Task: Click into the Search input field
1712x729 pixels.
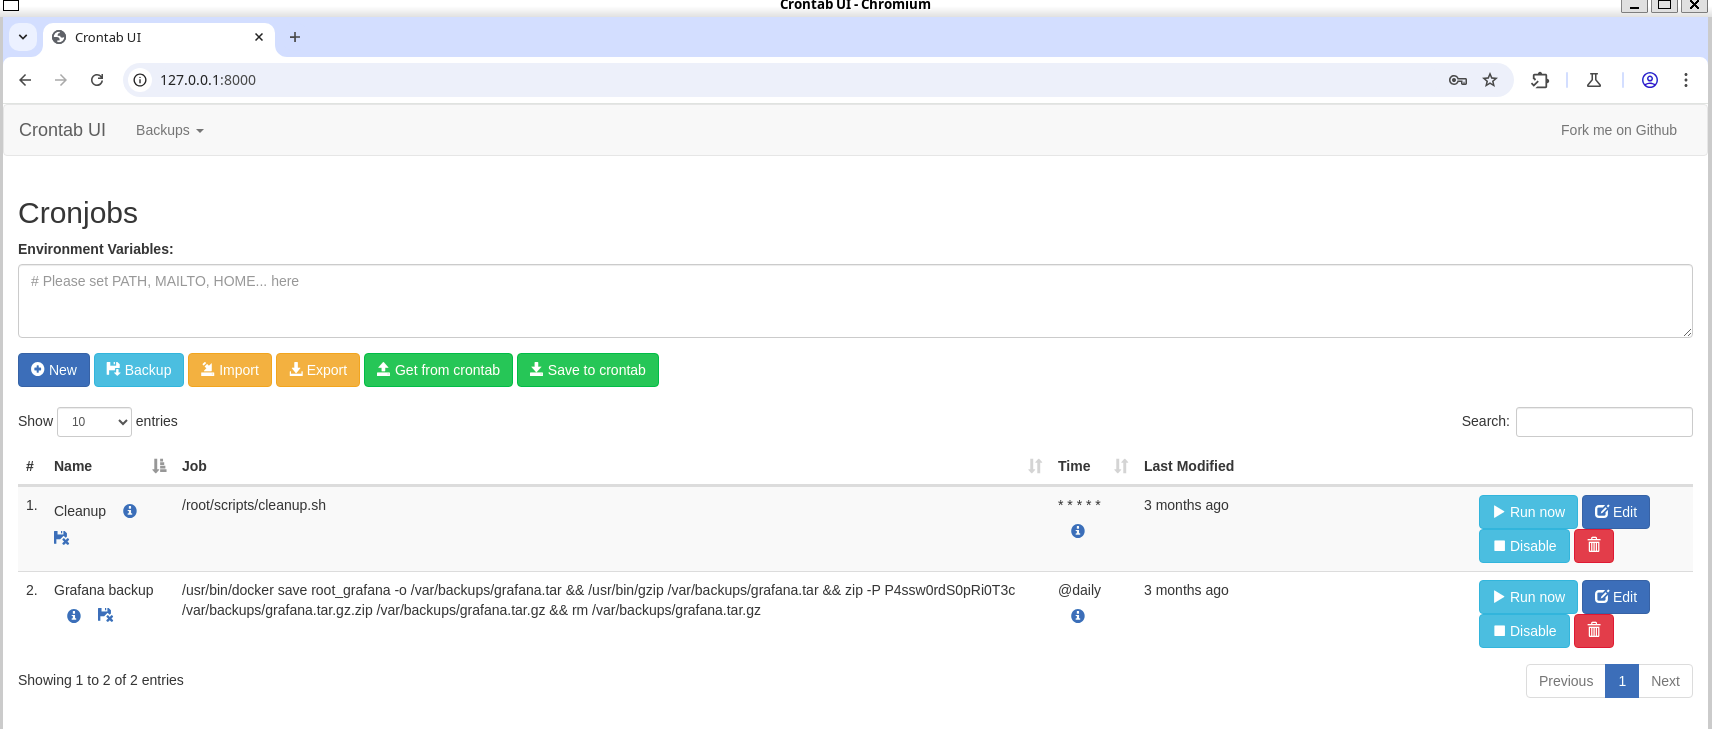Action: (1603, 422)
